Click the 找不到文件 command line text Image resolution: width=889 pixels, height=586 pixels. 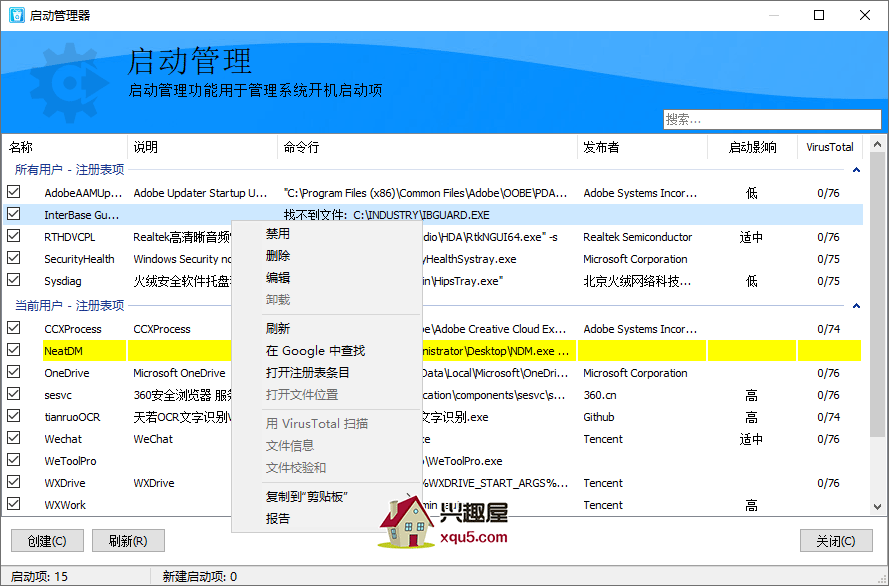[387, 215]
